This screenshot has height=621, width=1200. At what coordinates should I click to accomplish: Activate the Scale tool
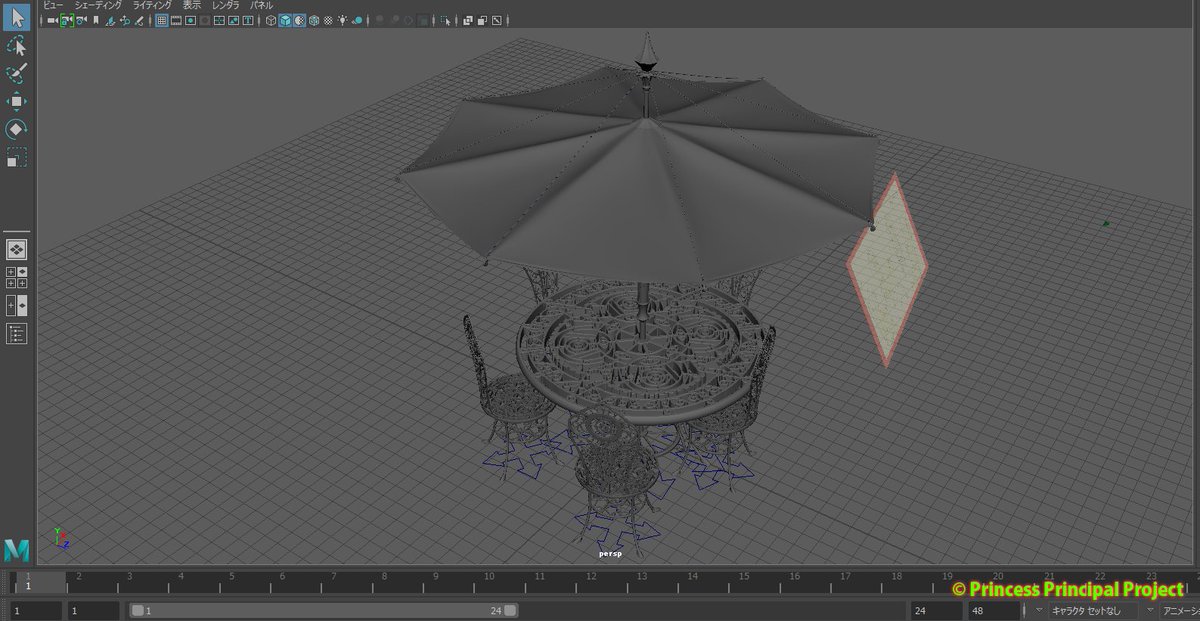click(x=17, y=157)
